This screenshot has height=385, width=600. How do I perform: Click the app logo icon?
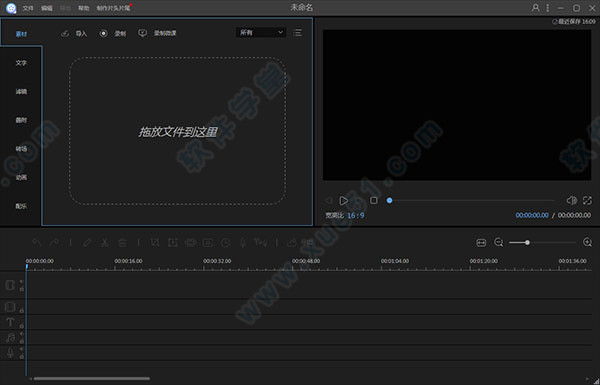point(11,8)
